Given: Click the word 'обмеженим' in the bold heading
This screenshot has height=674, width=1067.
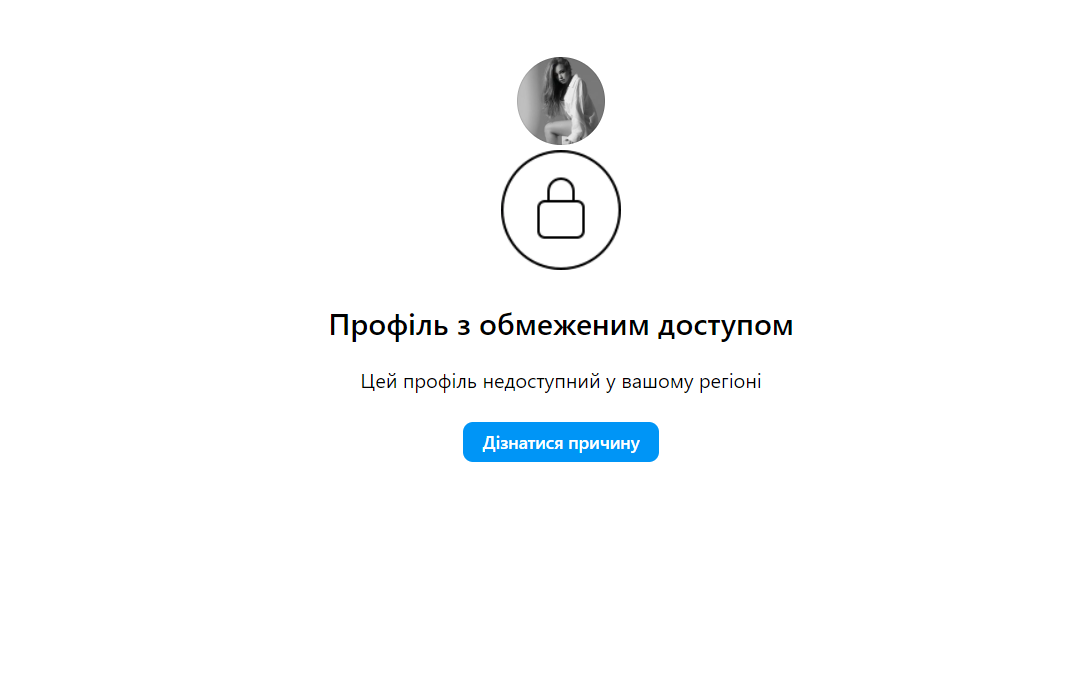Looking at the screenshot, I should (564, 325).
